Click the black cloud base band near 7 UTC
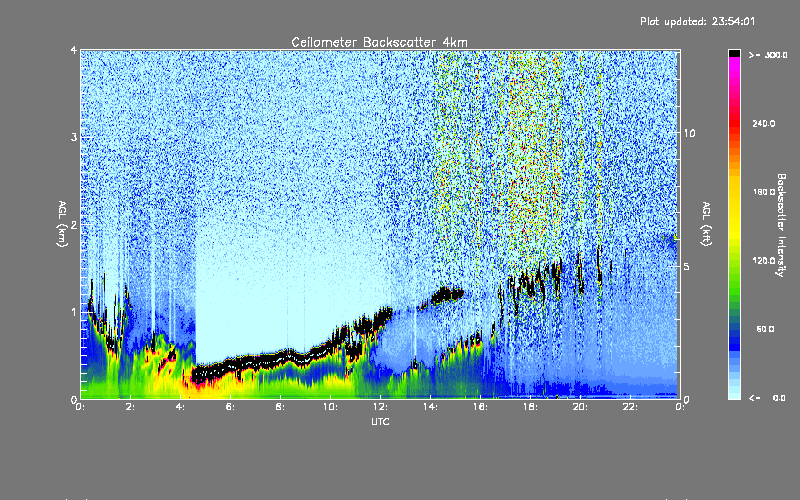 [x=255, y=363]
